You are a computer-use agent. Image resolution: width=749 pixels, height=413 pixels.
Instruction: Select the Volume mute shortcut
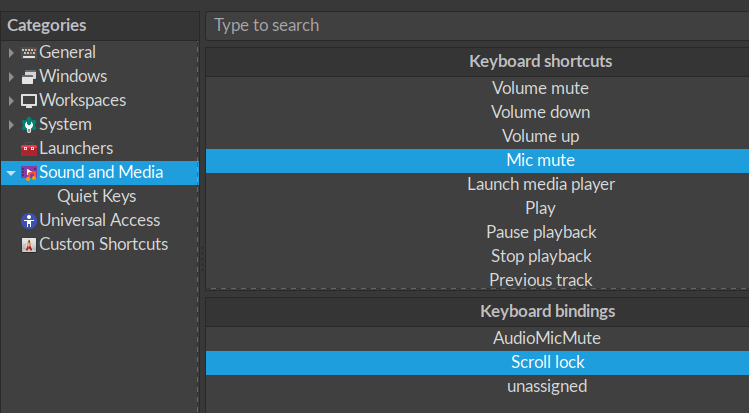(478, 88)
